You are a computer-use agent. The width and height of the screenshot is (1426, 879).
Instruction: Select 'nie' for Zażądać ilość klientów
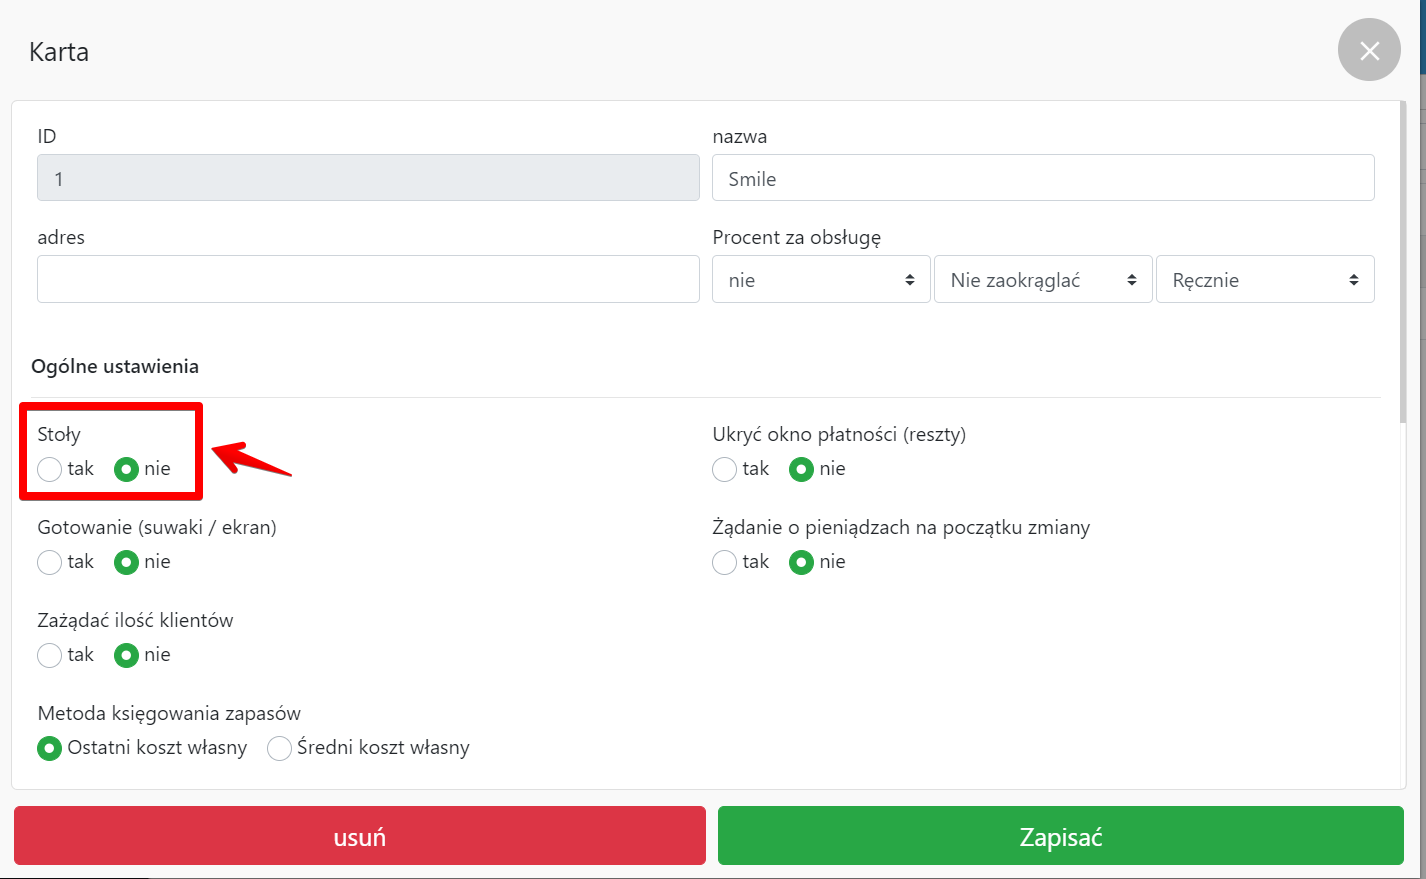pos(126,655)
